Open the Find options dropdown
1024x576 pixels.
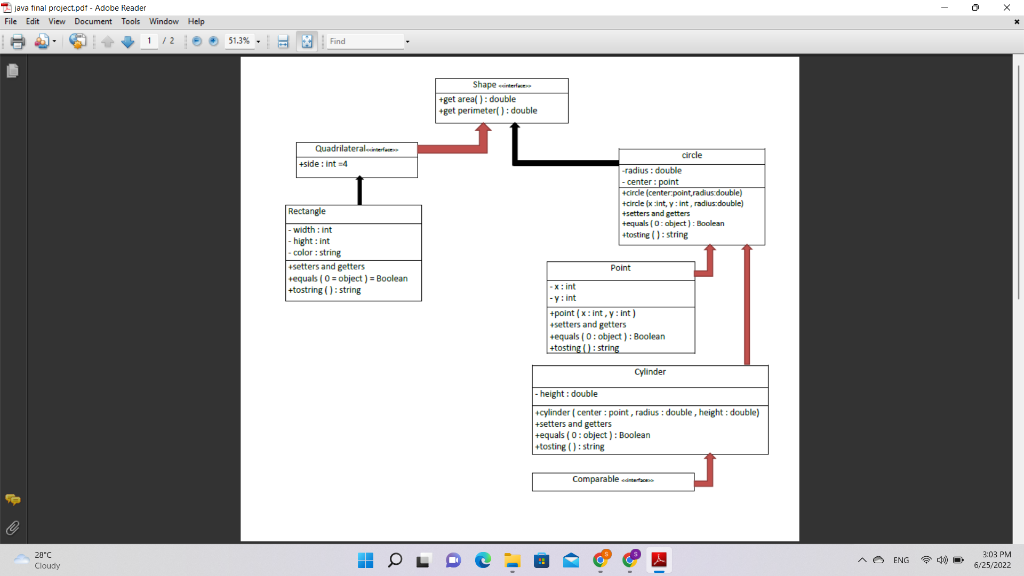point(408,41)
